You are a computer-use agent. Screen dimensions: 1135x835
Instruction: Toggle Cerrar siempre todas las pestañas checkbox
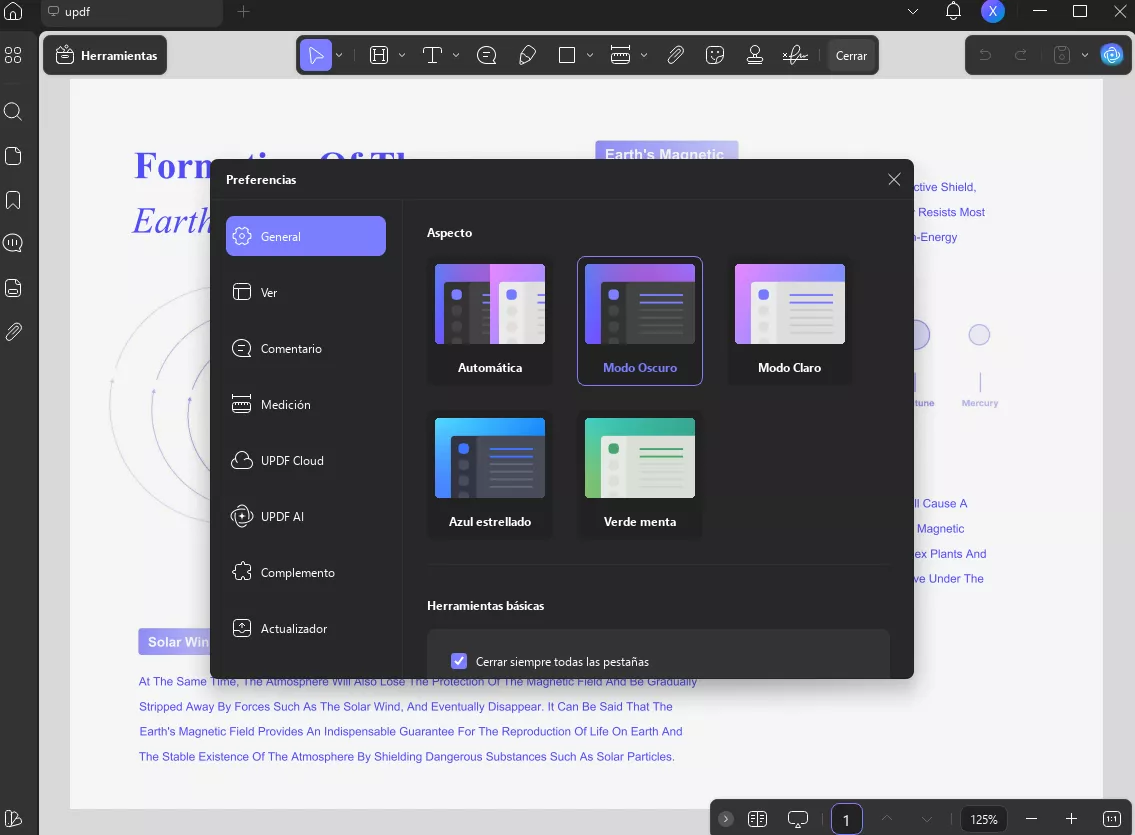[x=459, y=661]
